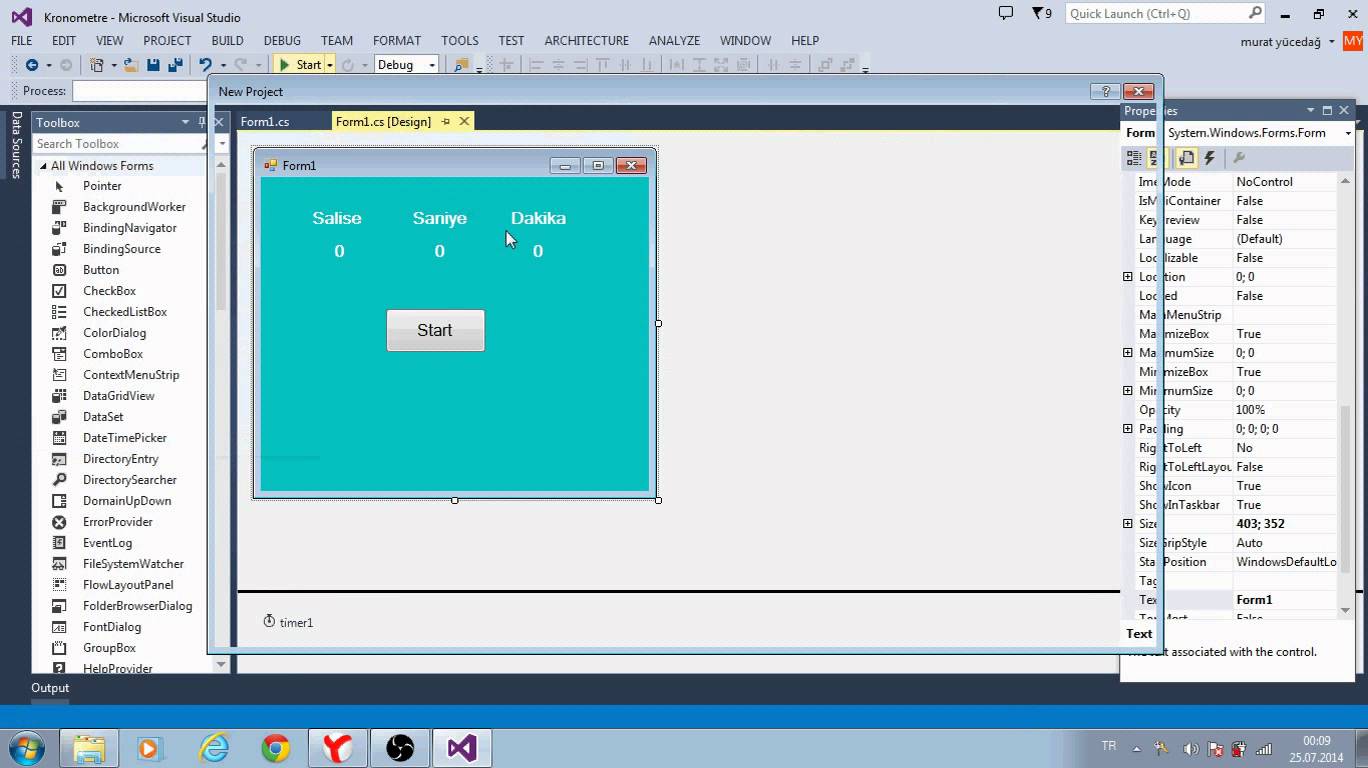Viewport: 1368px width, 768px height.
Task: Open the notifications flag icon
Action: coord(1043,14)
